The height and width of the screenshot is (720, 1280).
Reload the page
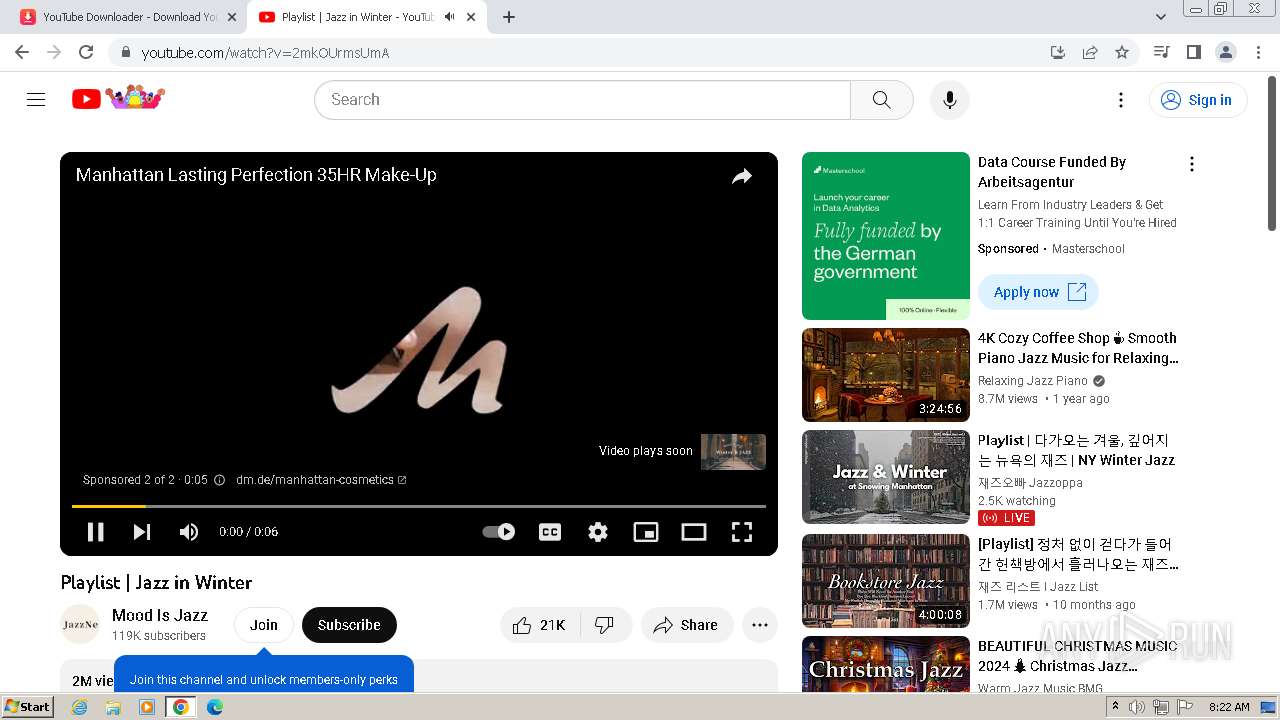pos(86,52)
